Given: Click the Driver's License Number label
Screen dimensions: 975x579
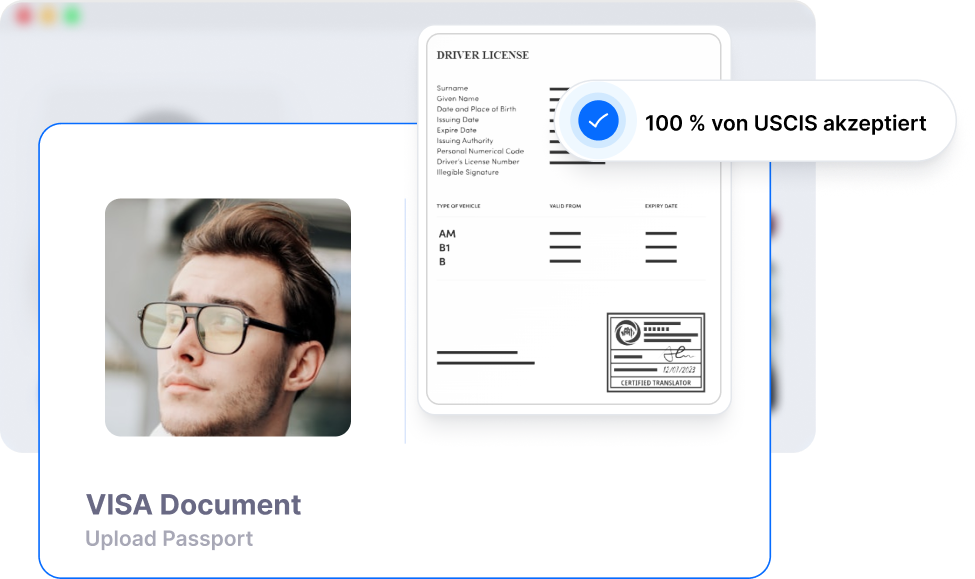Looking at the screenshot, I should point(478,161).
